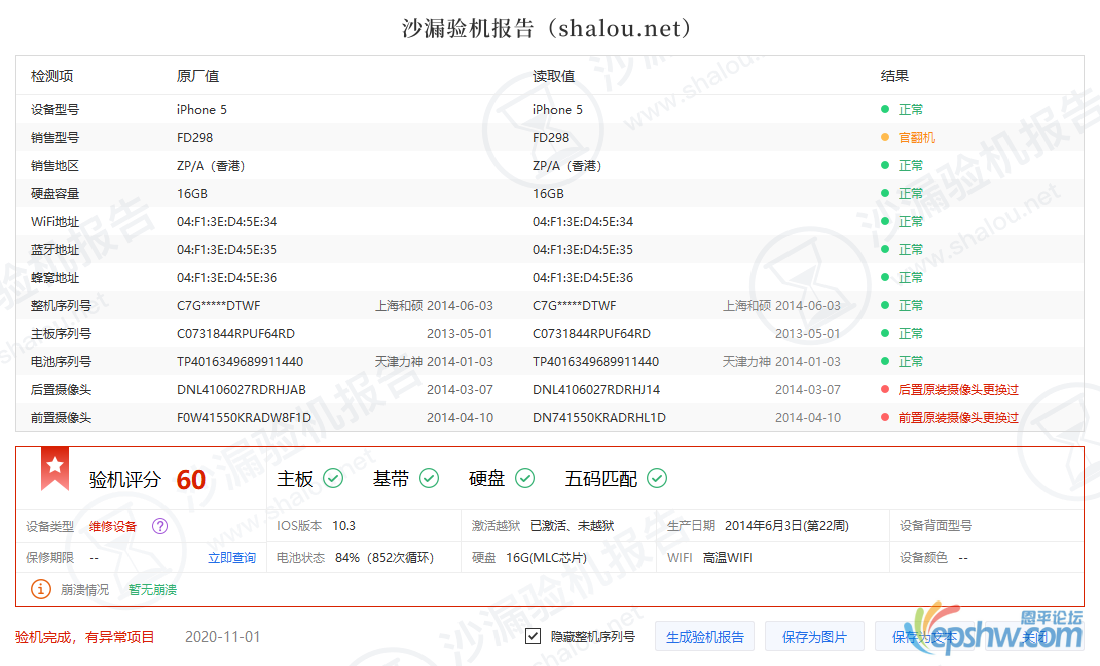Screen dimensions: 1100x666
Task: Click TP4016349689911440 in the 读取值 column
Action: pyautogui.click(x=596, y=361)
